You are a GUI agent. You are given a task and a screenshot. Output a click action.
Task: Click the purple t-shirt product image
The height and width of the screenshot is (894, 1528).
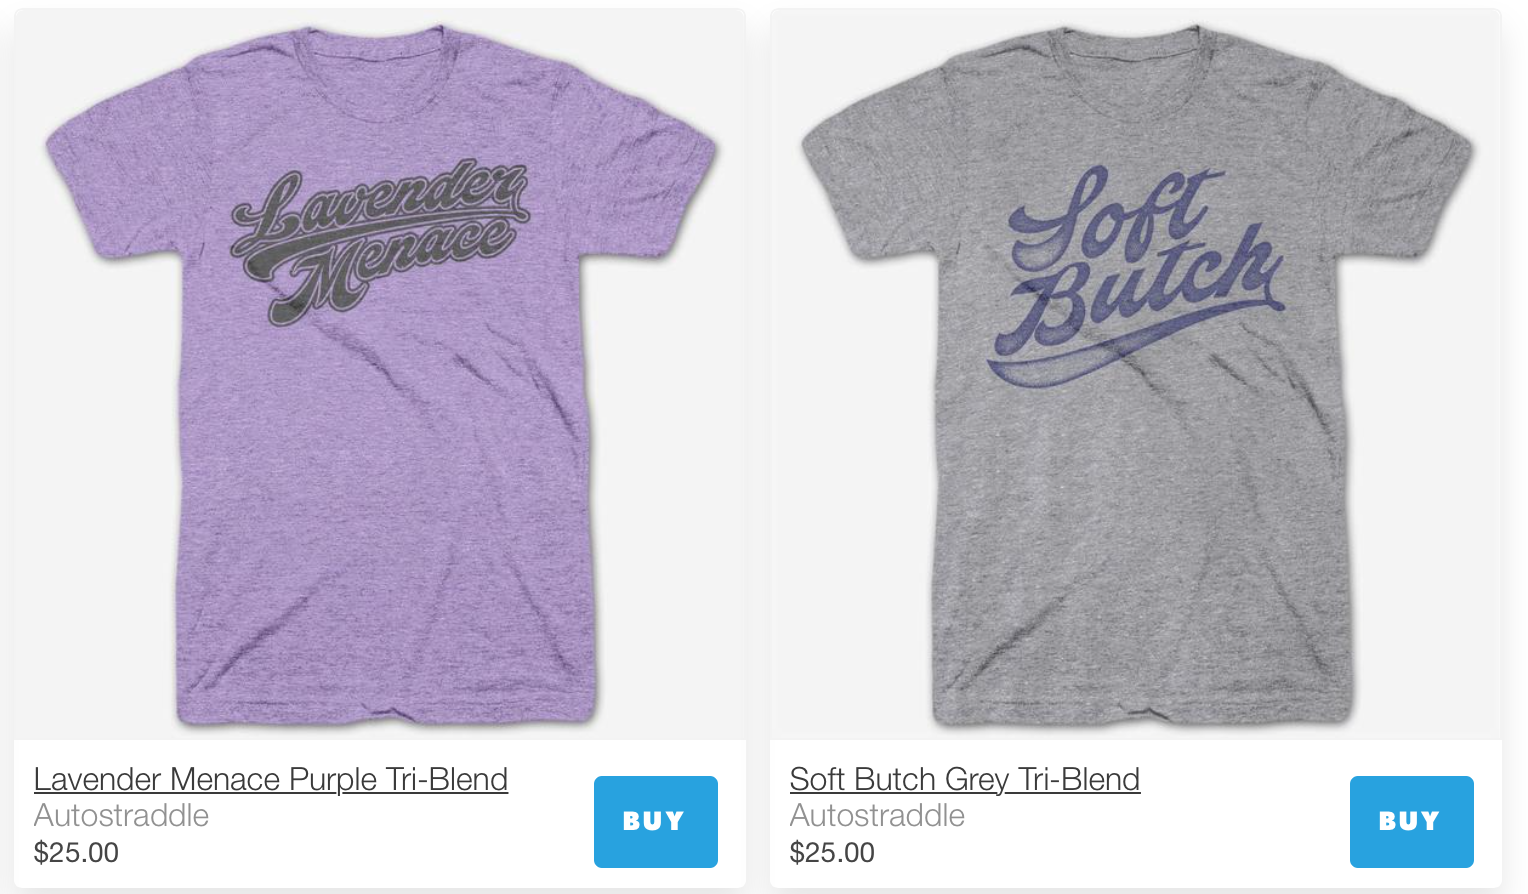(381, 375)
